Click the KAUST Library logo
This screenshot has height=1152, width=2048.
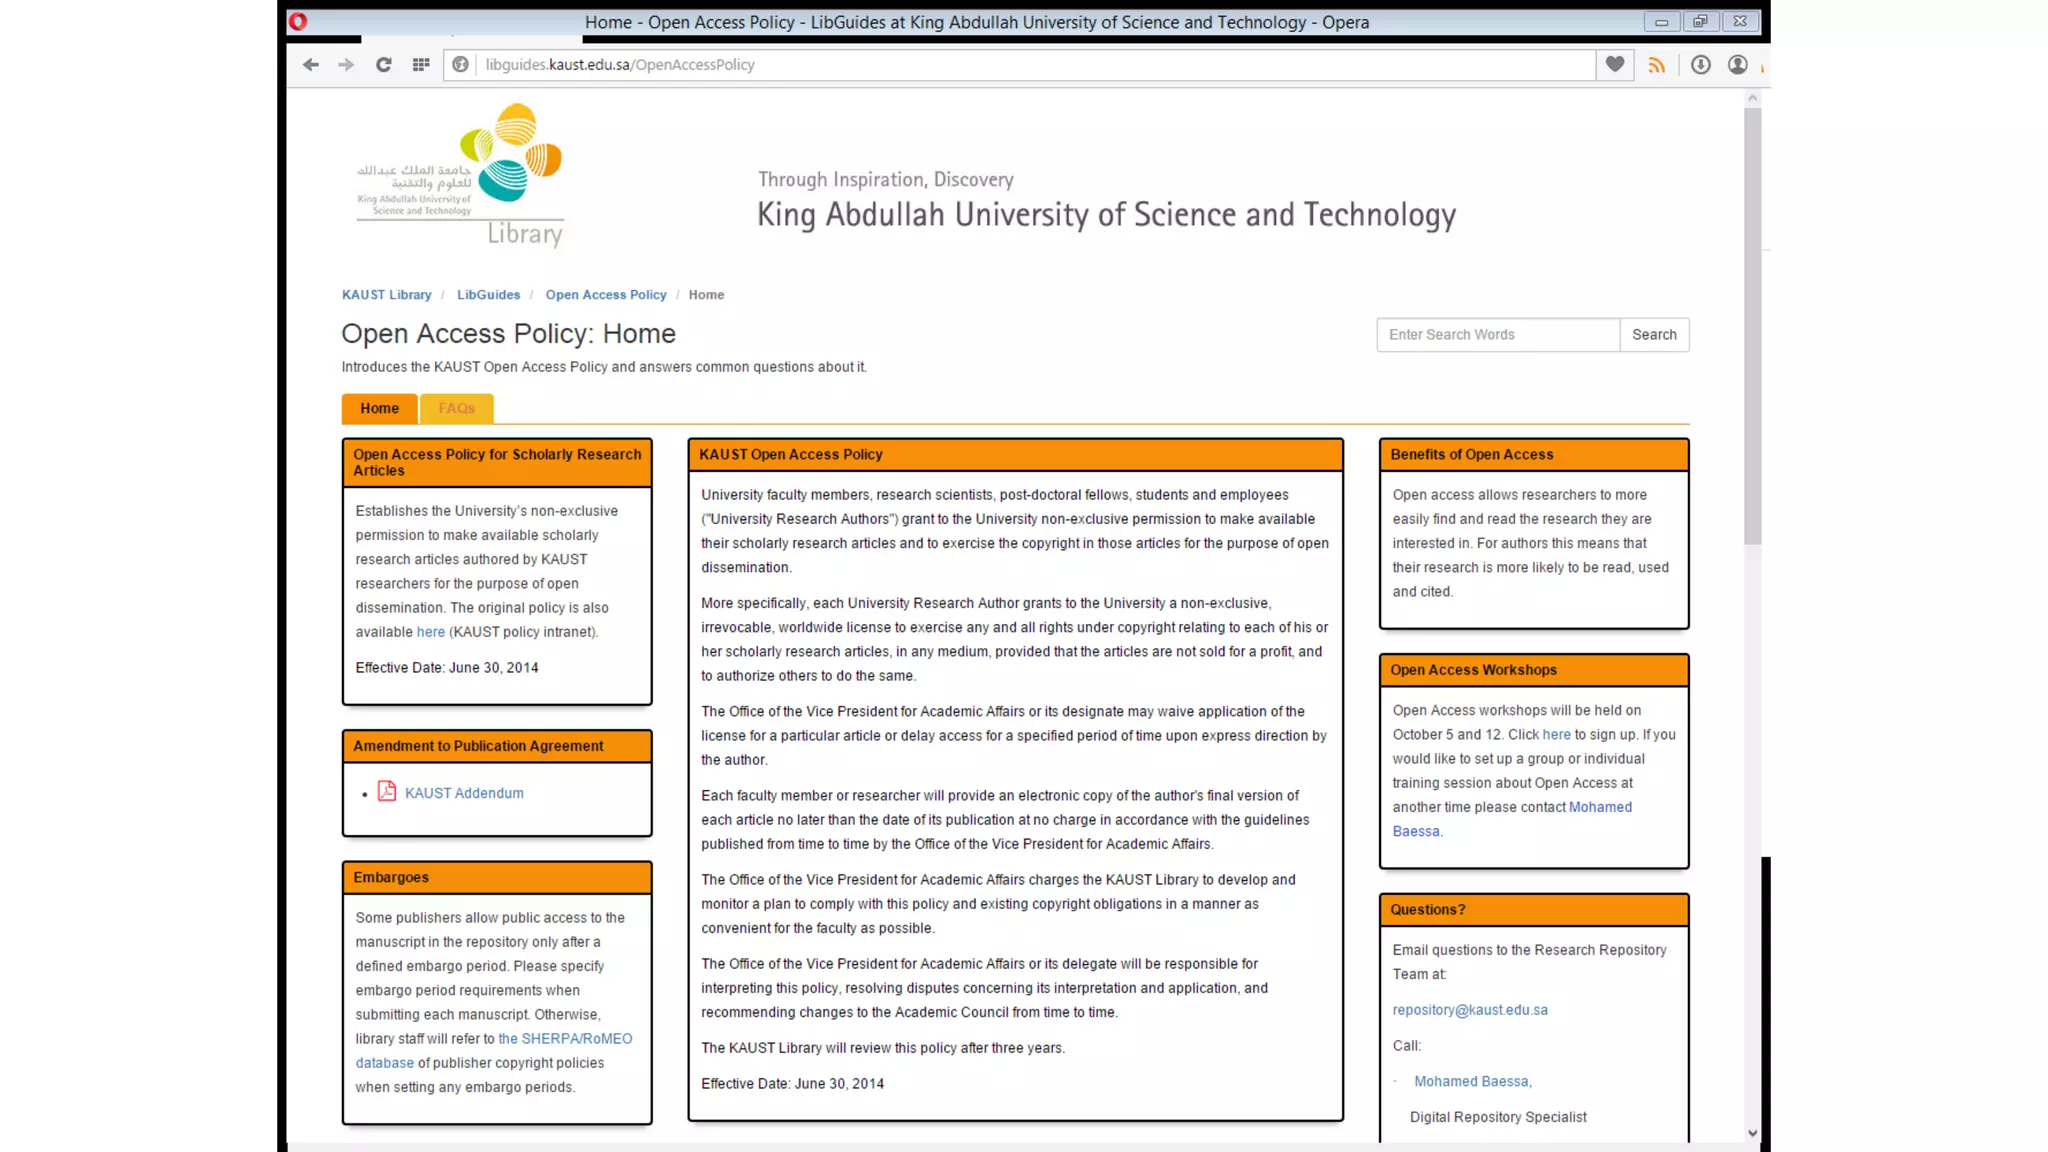(x=461, y=175)
